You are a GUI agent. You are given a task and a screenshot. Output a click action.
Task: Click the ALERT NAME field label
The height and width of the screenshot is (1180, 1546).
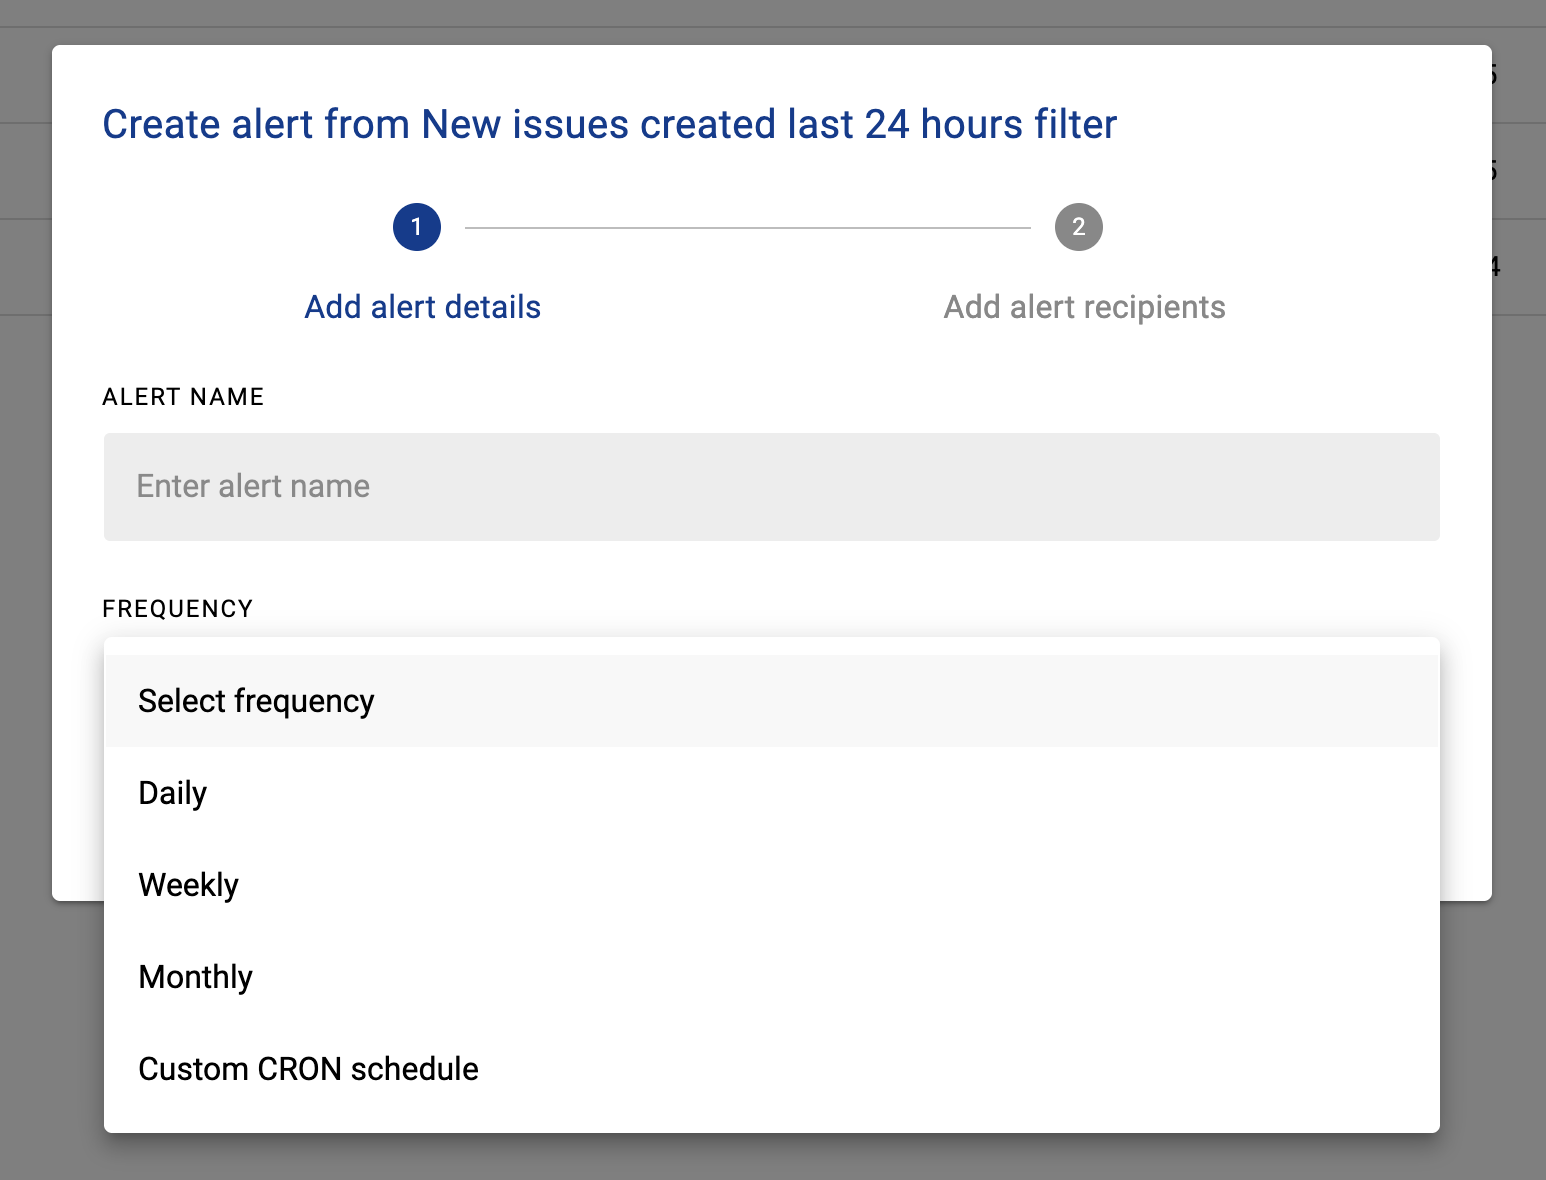(x=183, y=397)
